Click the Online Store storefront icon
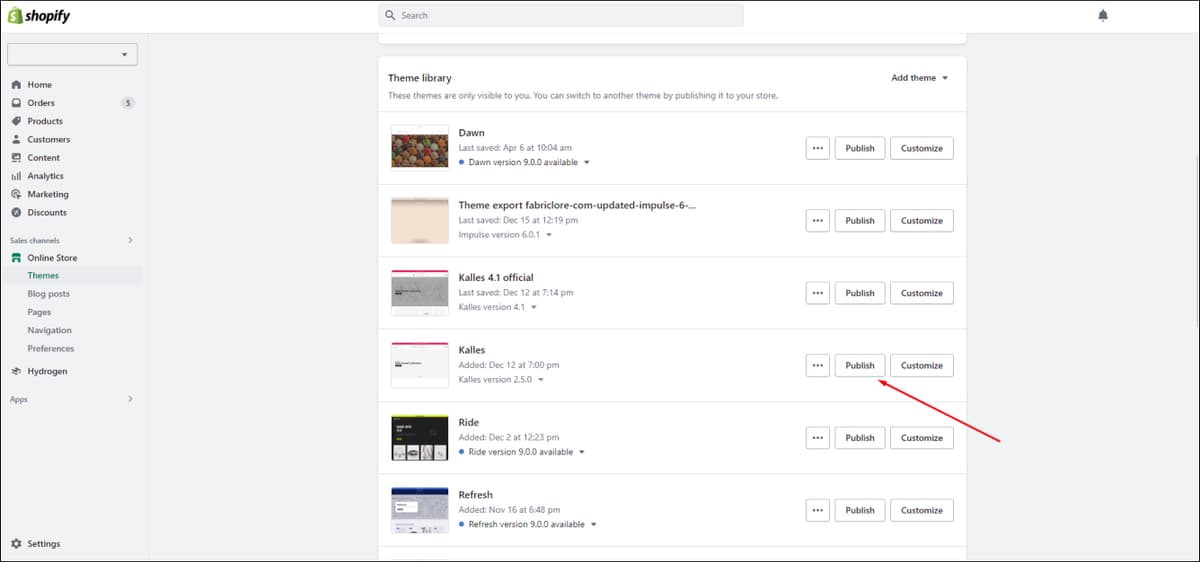 16,258
